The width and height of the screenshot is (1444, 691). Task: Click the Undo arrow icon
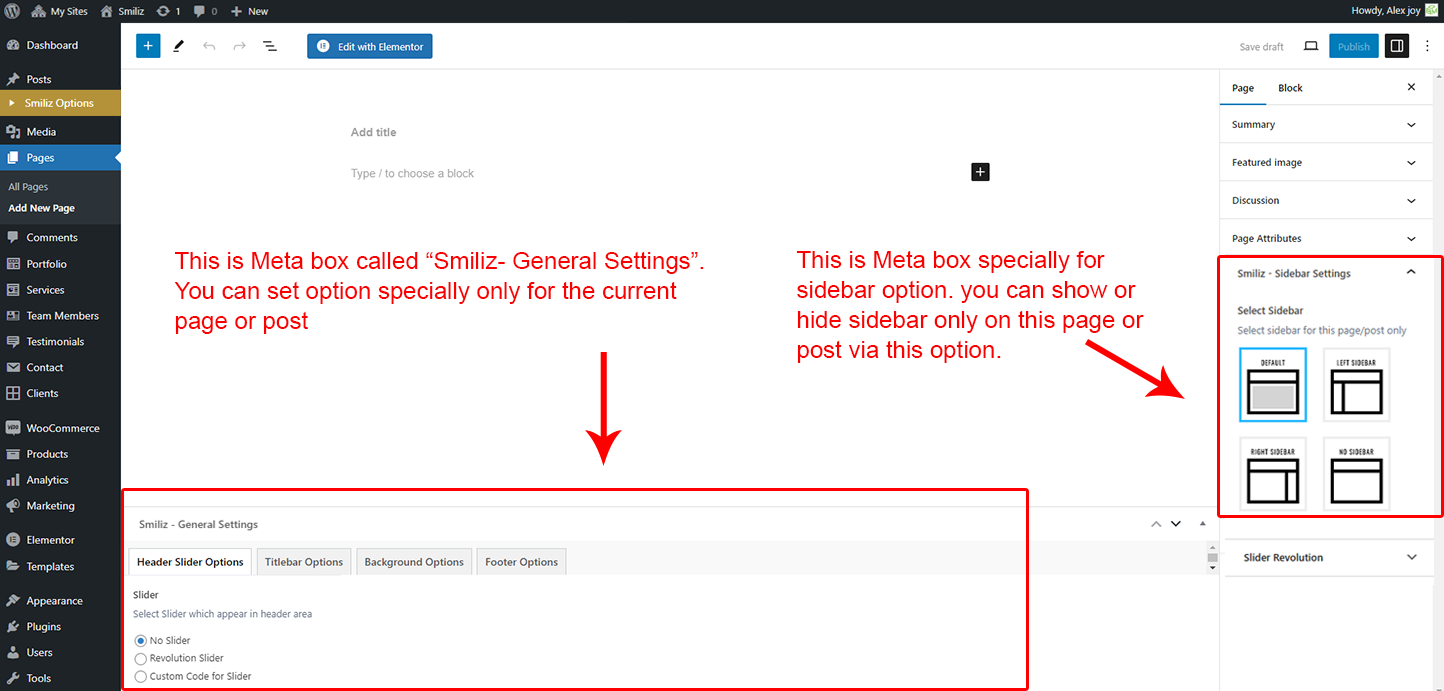point(209,46)
